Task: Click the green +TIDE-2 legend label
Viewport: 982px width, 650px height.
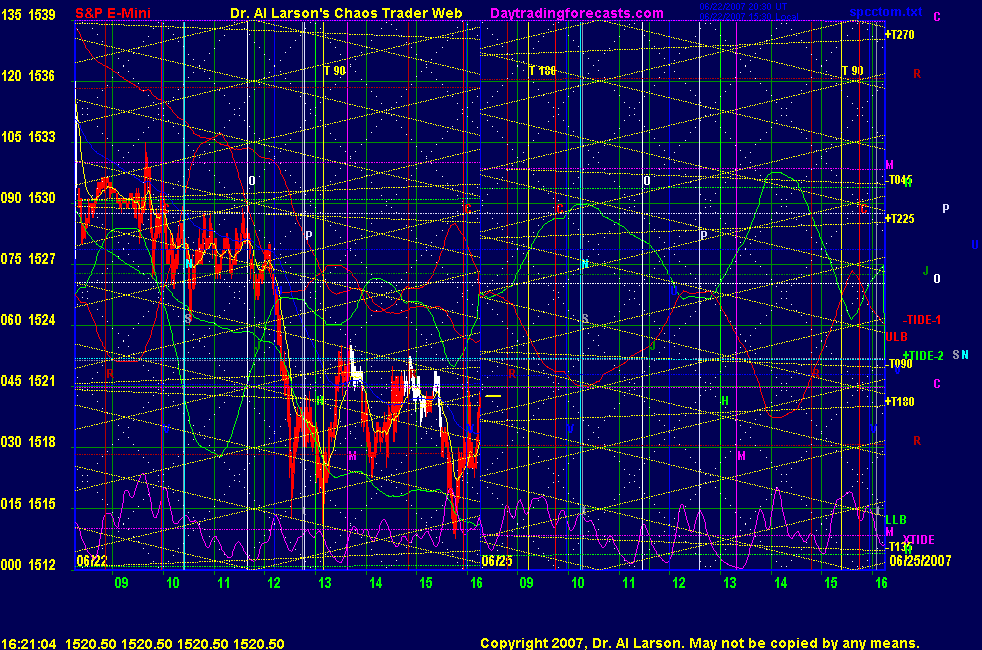Action: tap(923, 356)
